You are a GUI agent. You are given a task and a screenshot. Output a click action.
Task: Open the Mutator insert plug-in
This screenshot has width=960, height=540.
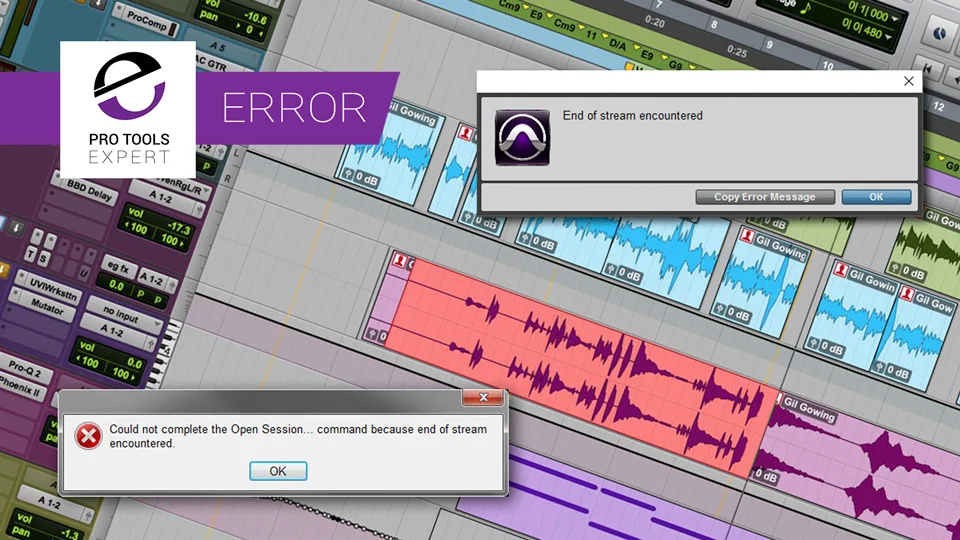47,306
